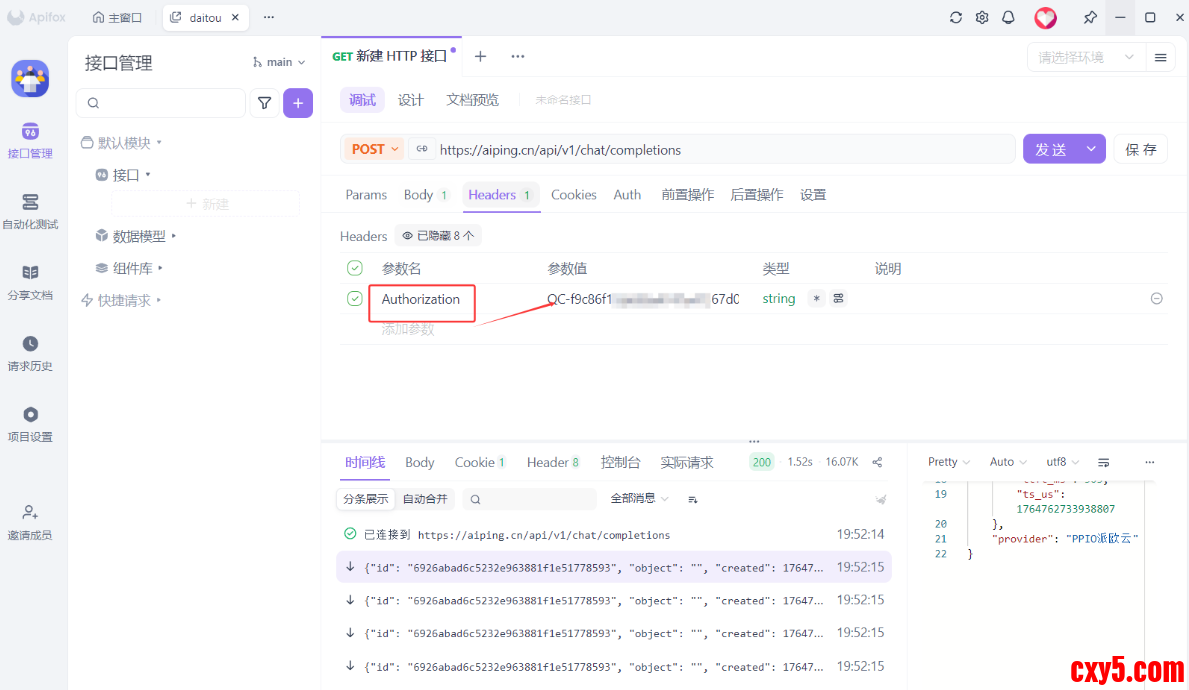This screenshot has height=690, width=1189.
Task: Show the 8 hidden headers
Action: tap(438, 236)
